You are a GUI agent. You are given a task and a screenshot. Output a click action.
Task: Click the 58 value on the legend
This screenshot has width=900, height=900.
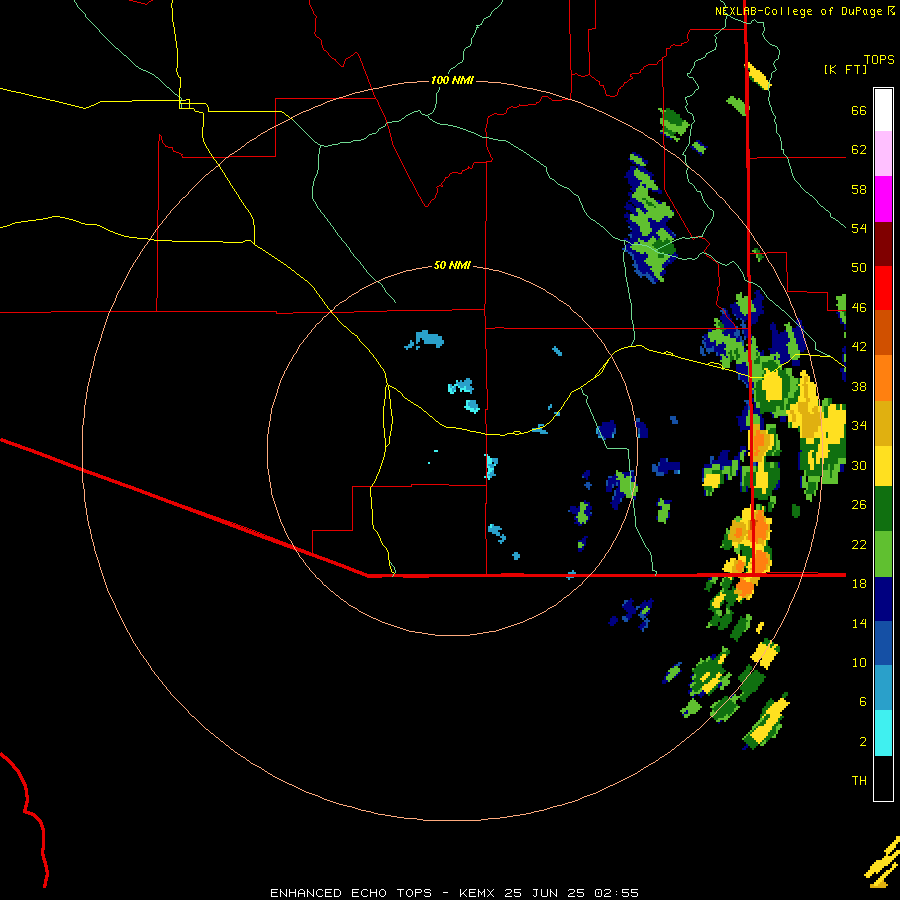click(x=859, y=189)
